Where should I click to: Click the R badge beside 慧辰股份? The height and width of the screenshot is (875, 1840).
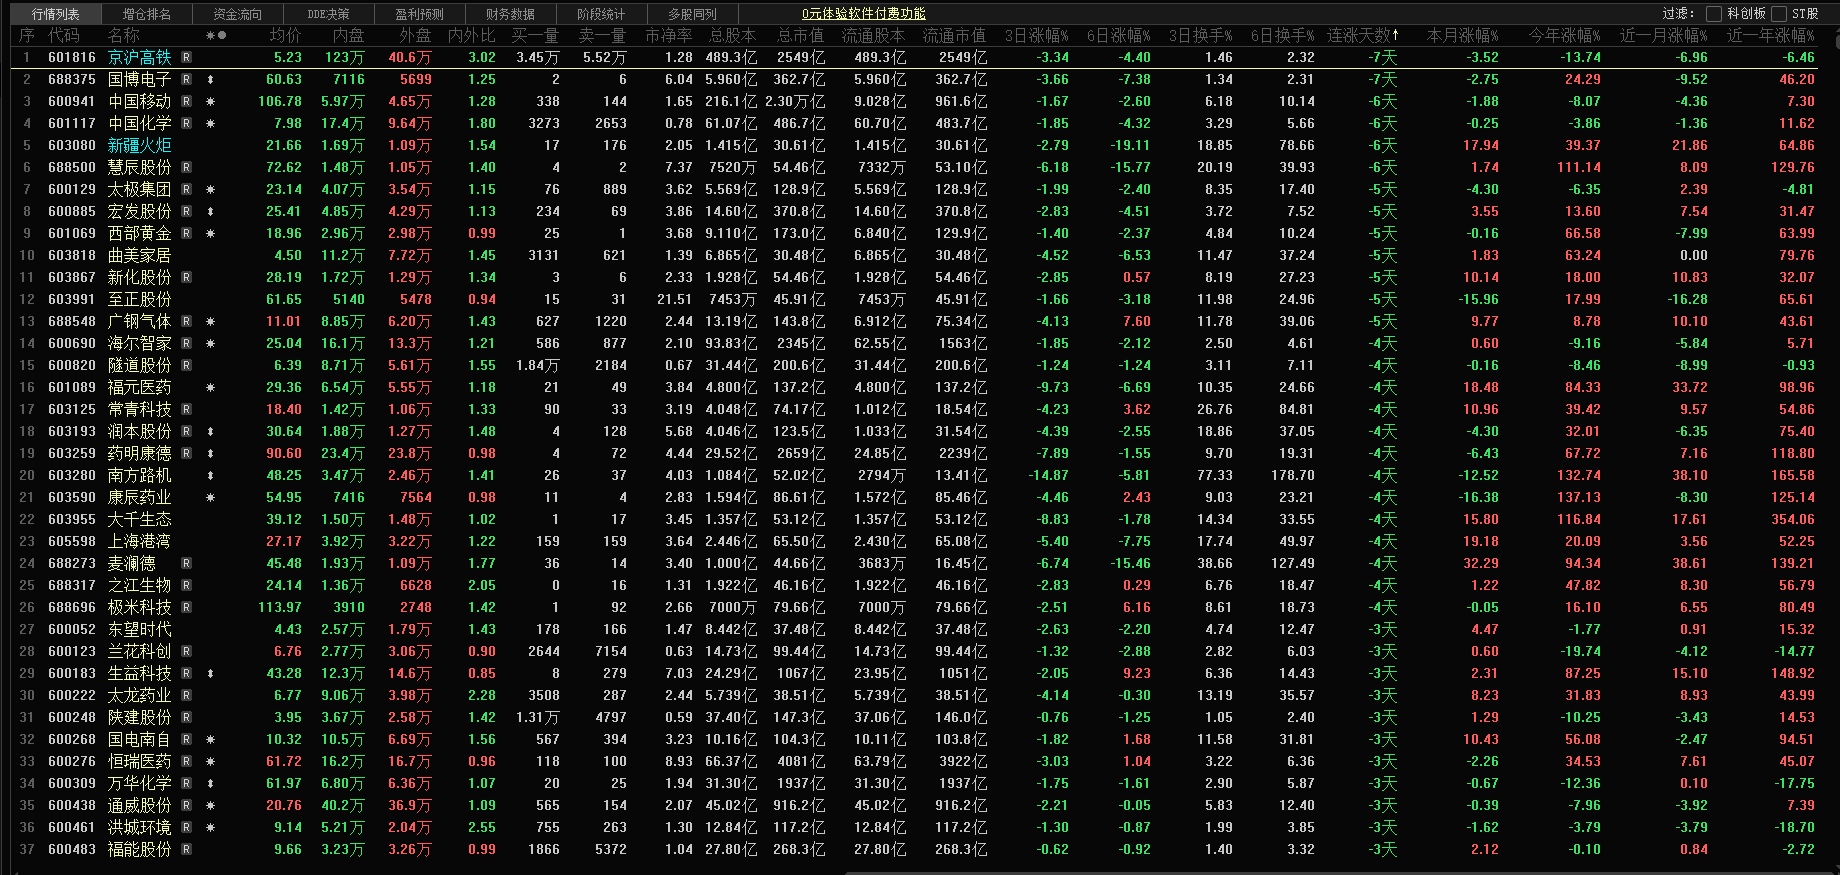187,168
